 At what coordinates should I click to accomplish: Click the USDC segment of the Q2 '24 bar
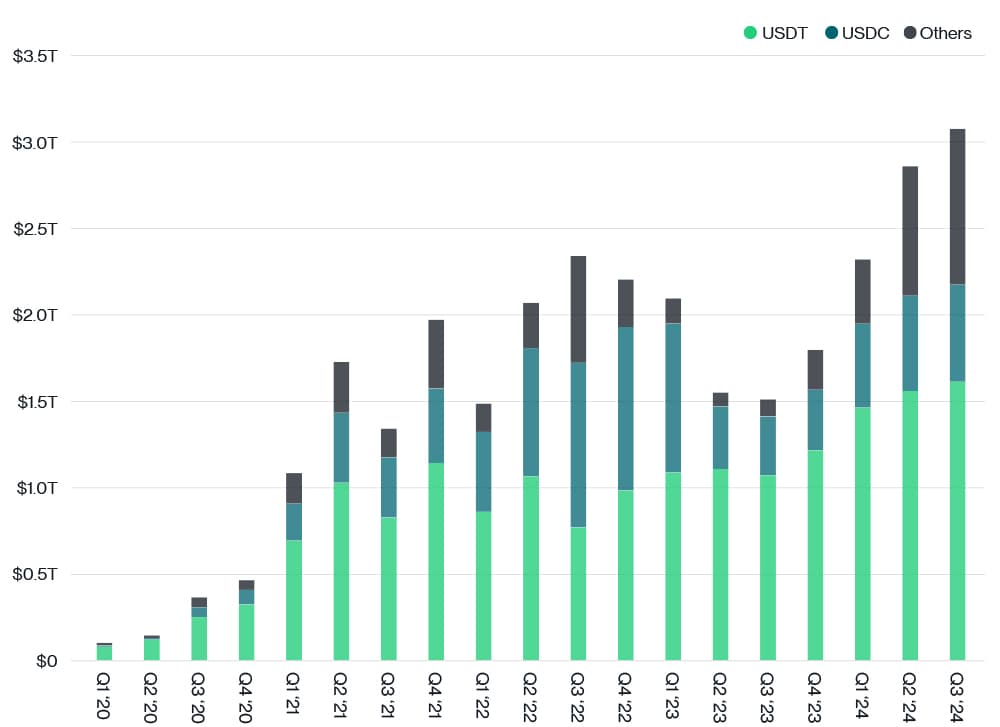910,343
